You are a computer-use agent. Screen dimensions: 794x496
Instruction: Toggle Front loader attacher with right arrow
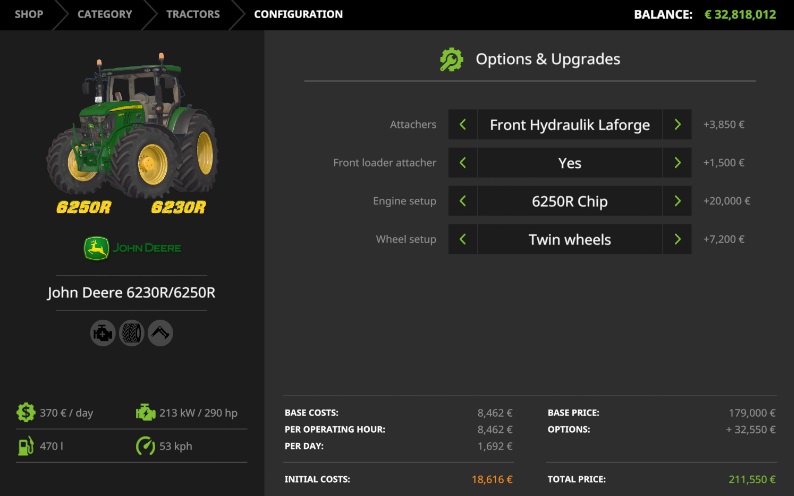tap(677, 163)
